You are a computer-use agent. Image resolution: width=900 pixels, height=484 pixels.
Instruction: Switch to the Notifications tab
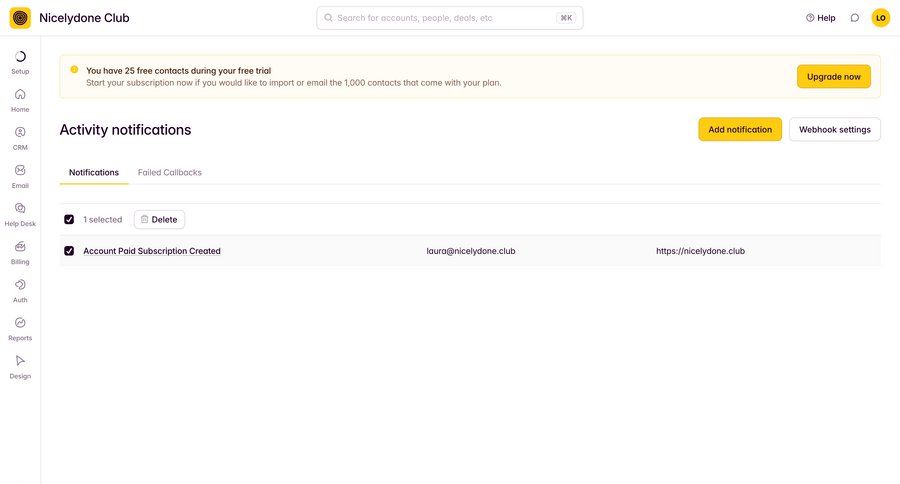click(94, 172)
